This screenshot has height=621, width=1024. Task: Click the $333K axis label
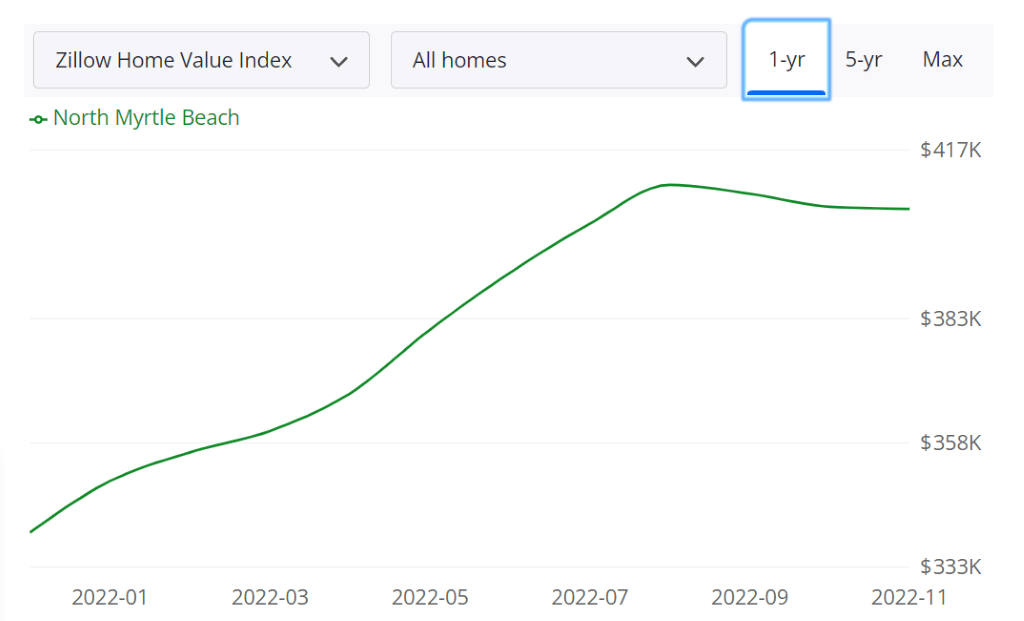click(950, 566)
